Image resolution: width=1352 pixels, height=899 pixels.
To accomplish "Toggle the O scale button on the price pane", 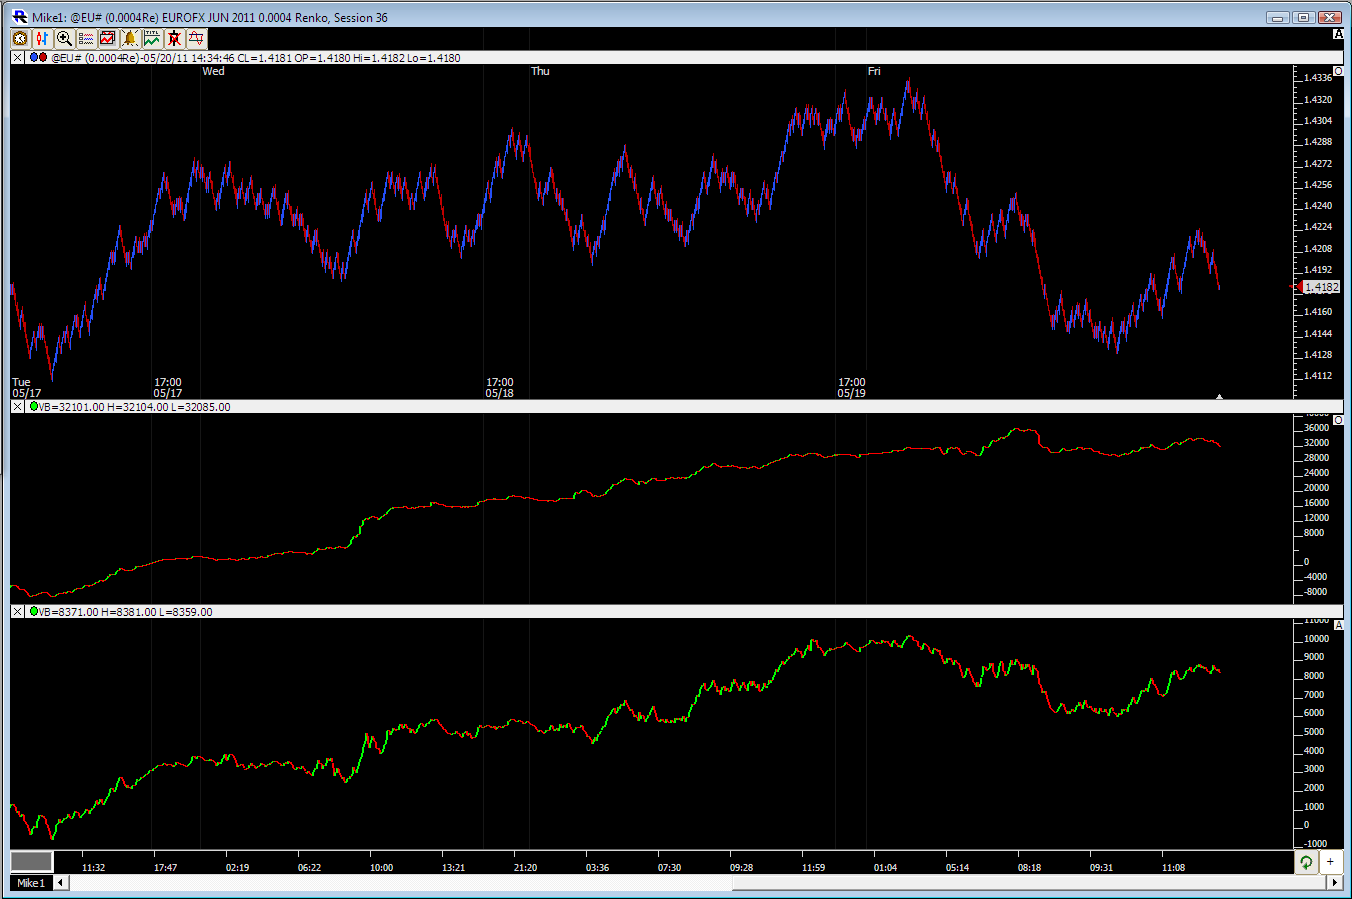I will pyautogui.click(x=1339, y=72).
